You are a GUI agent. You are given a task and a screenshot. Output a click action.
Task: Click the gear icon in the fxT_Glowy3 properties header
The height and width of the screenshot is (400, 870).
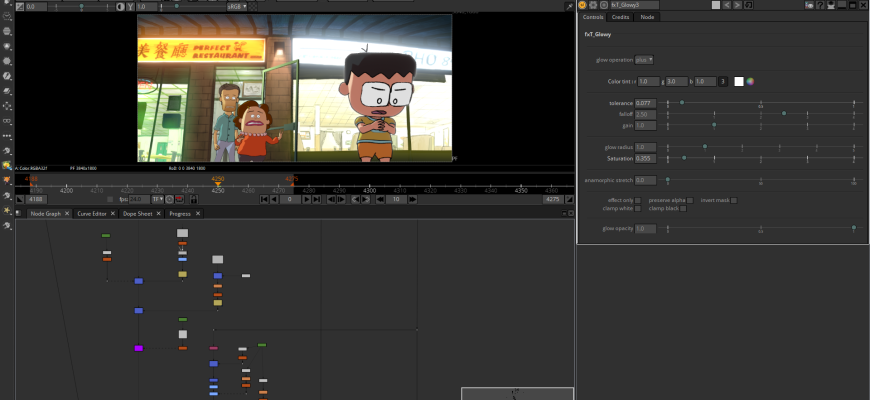pyautogui.click(x=593, y=5)
